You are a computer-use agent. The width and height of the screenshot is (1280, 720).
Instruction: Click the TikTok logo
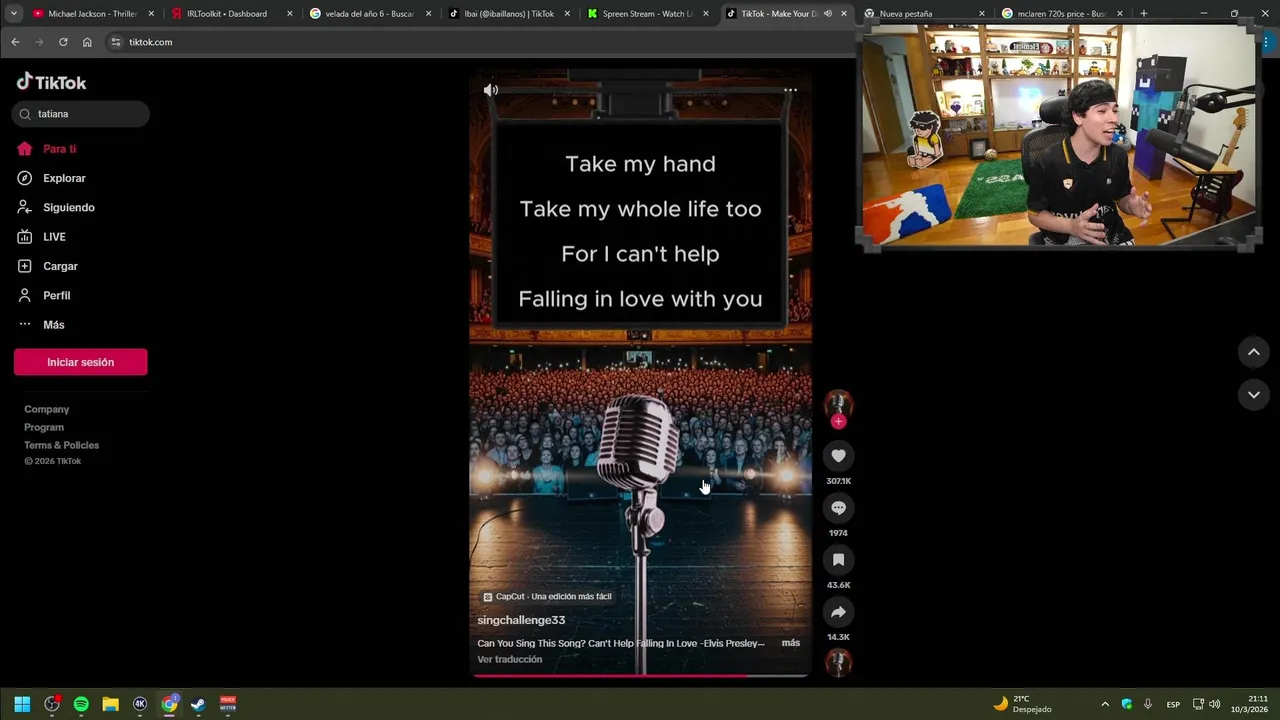(51, 82)
